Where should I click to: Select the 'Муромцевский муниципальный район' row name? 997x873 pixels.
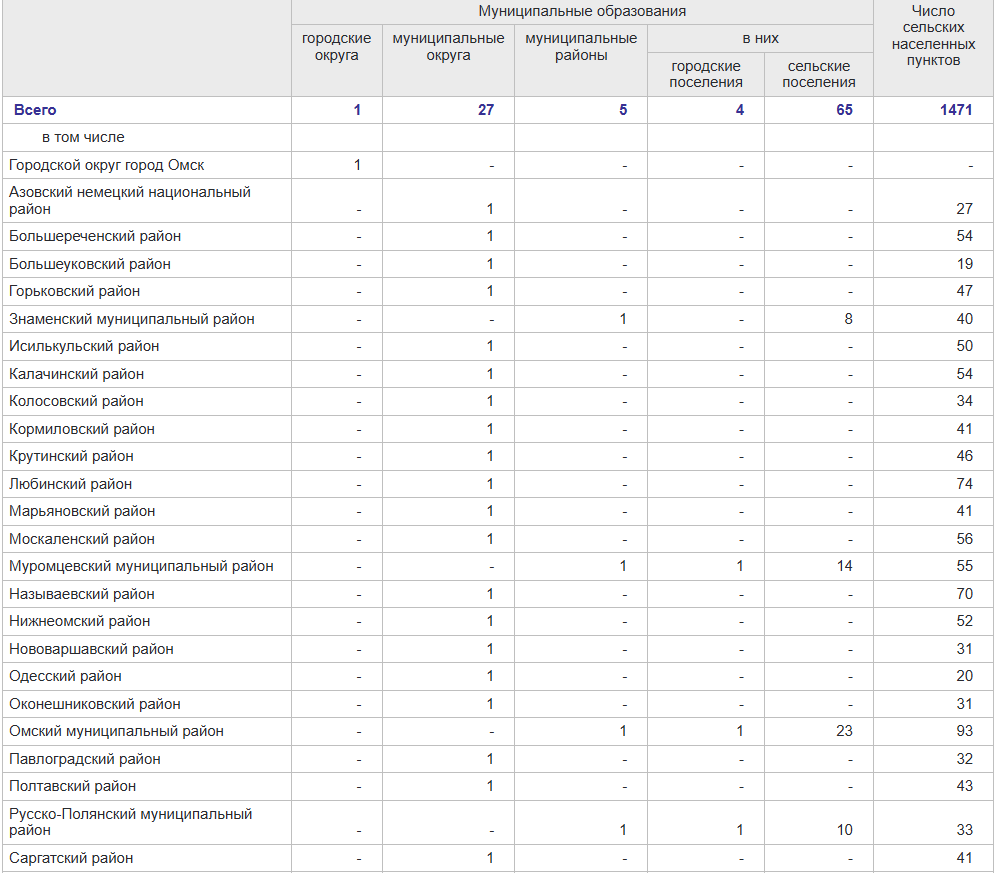[x=141, y=566]
